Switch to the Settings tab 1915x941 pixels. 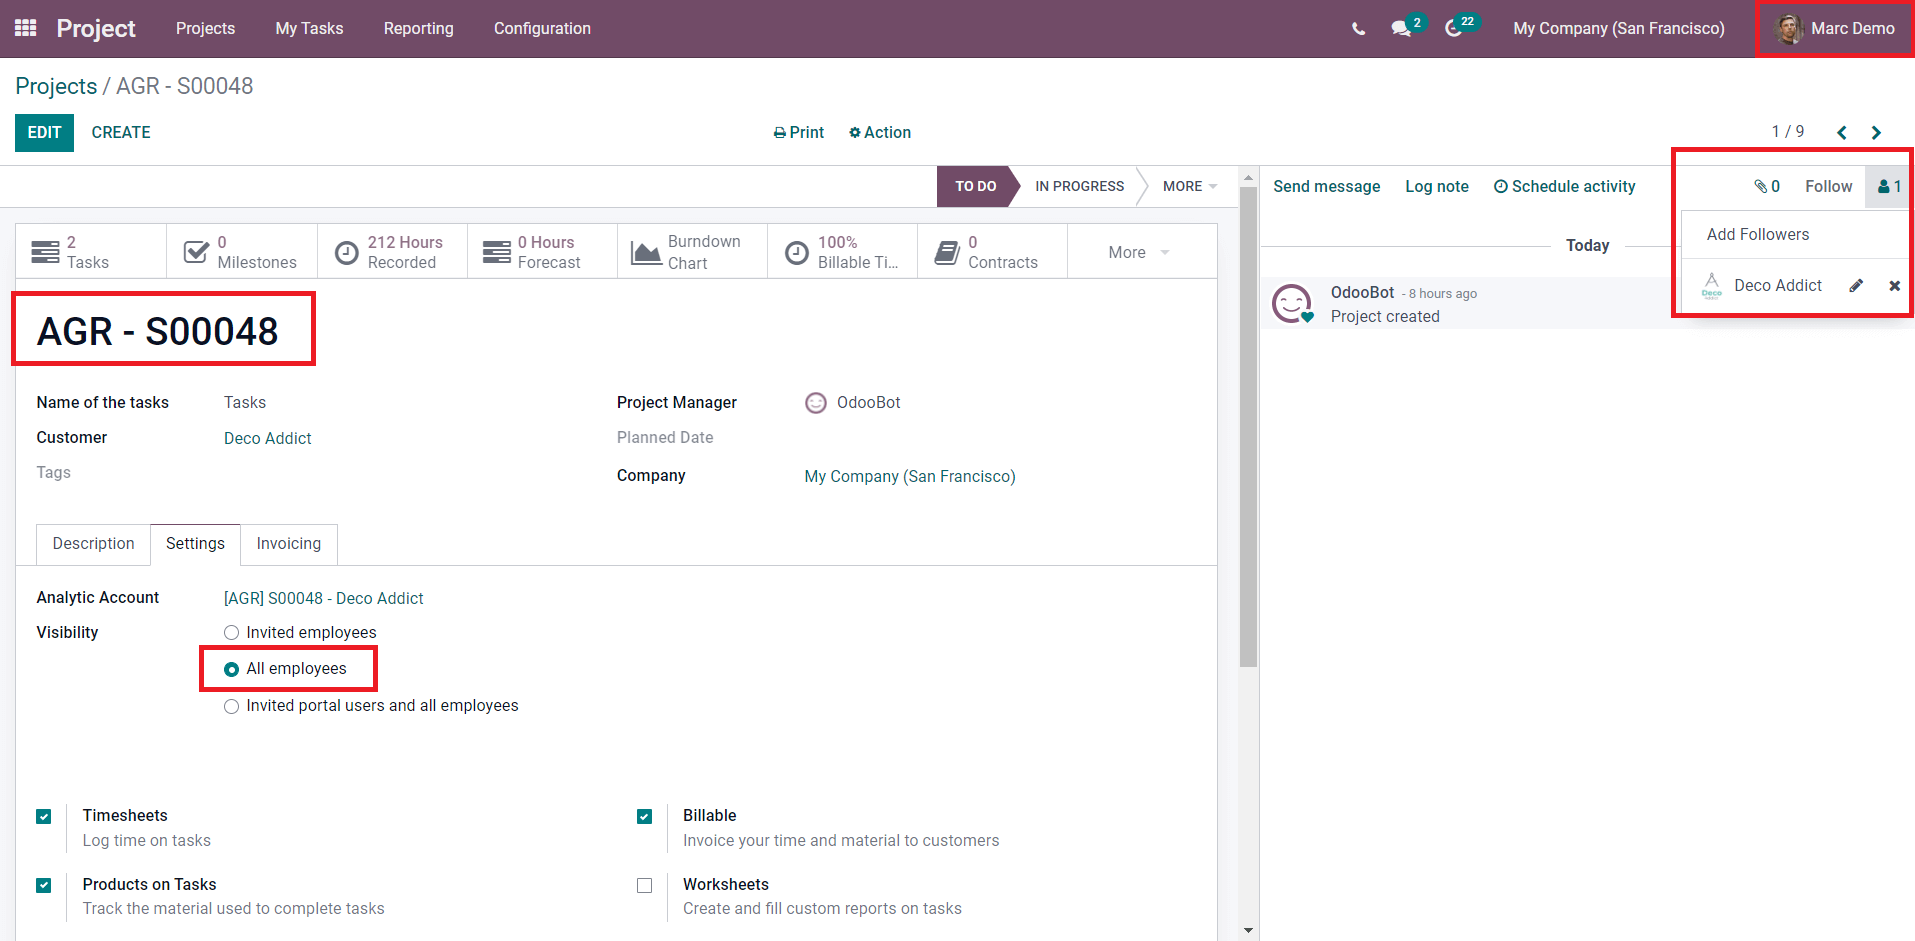pyautogui.click(x=195, y=544)
